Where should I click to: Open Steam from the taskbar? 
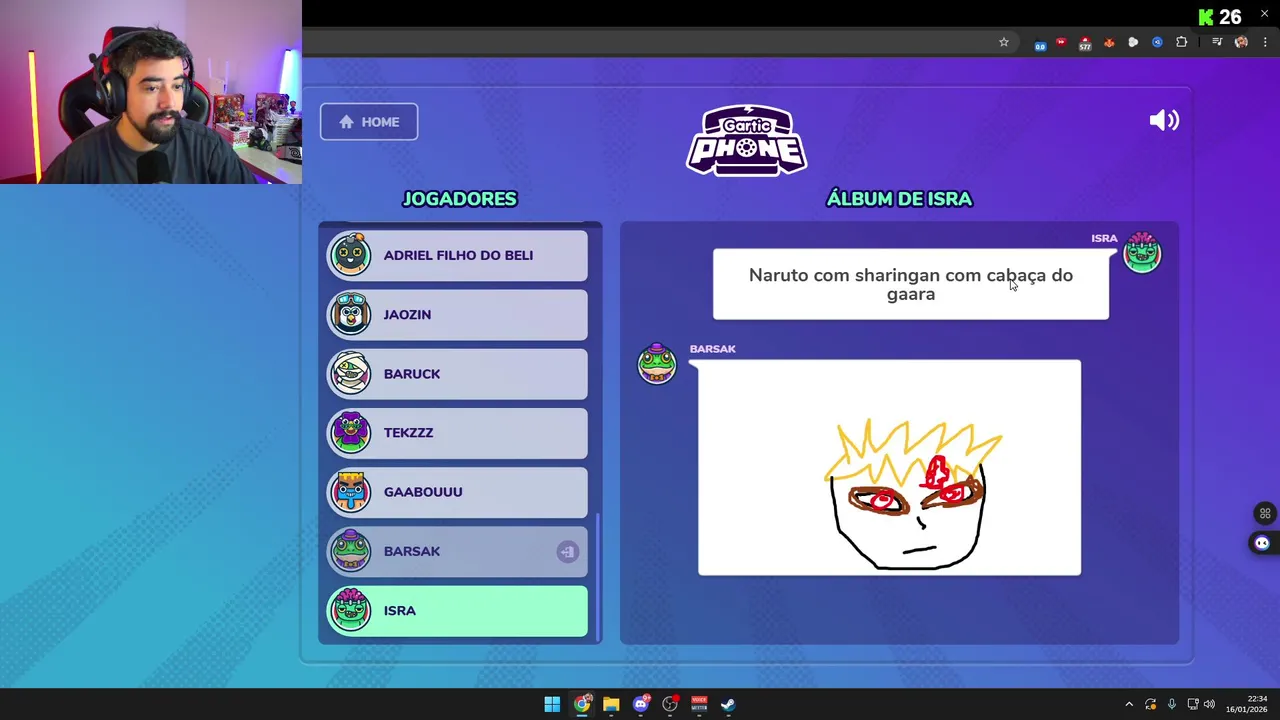(728, 705)
